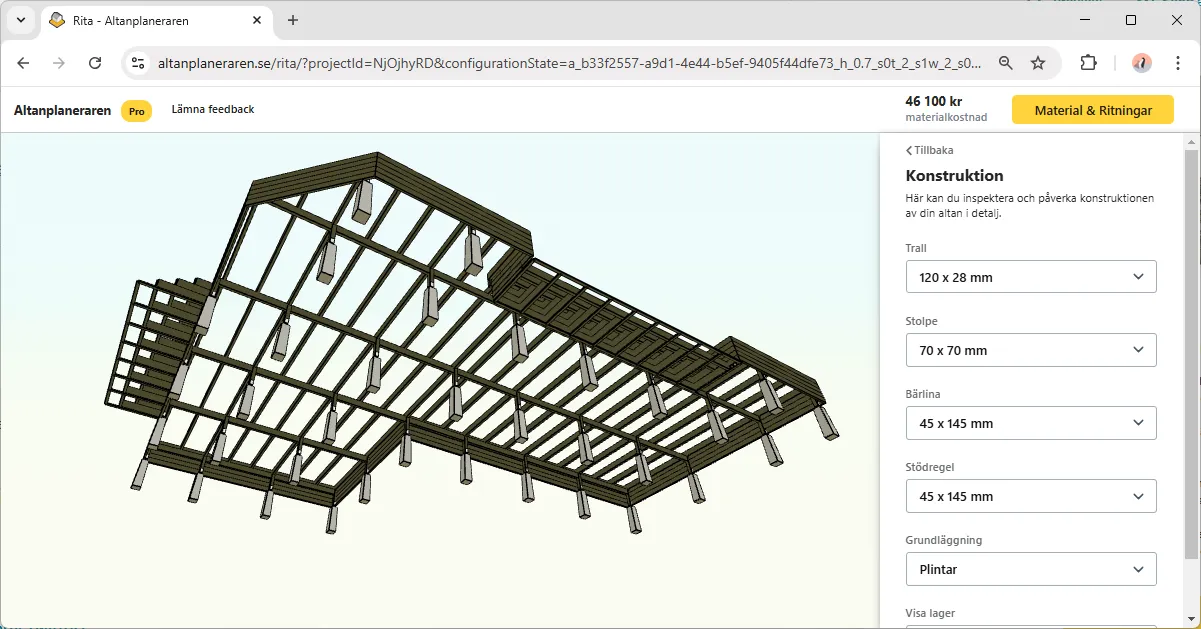Viewport: 1201px width, 629px height.
Task: Change Grundläggning from Plintar dropdown
Action: click(x=1030, y=569)
